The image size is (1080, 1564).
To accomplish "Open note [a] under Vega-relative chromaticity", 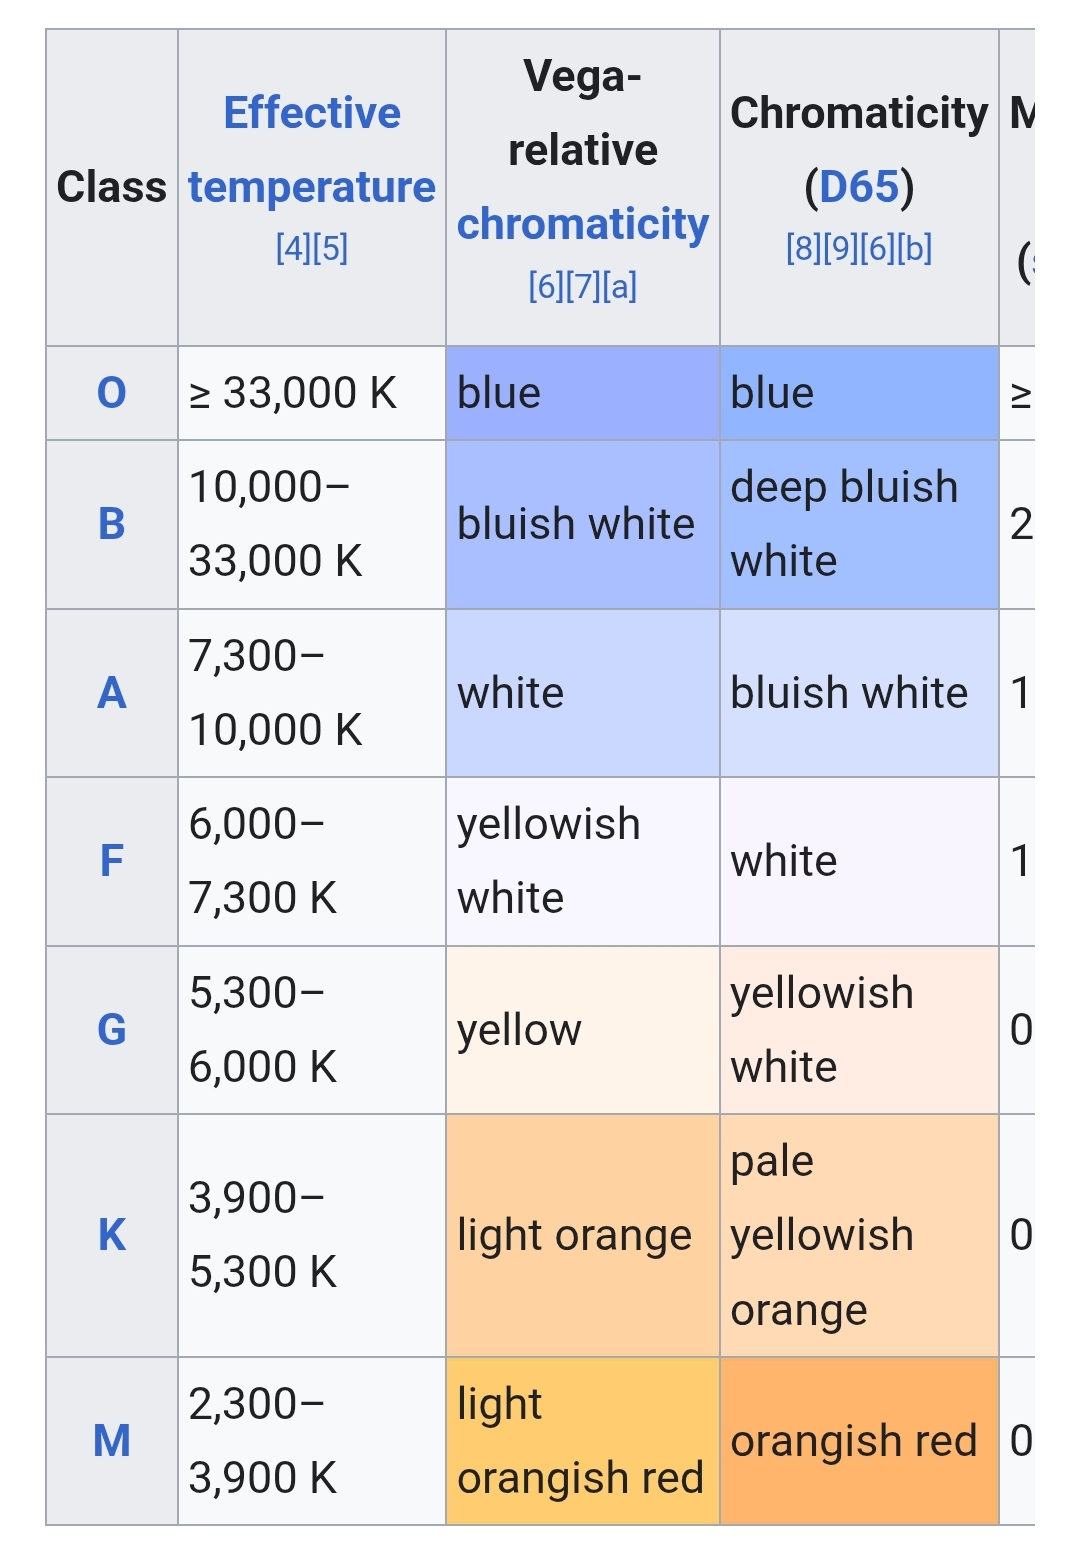I will tap(620, 286).
